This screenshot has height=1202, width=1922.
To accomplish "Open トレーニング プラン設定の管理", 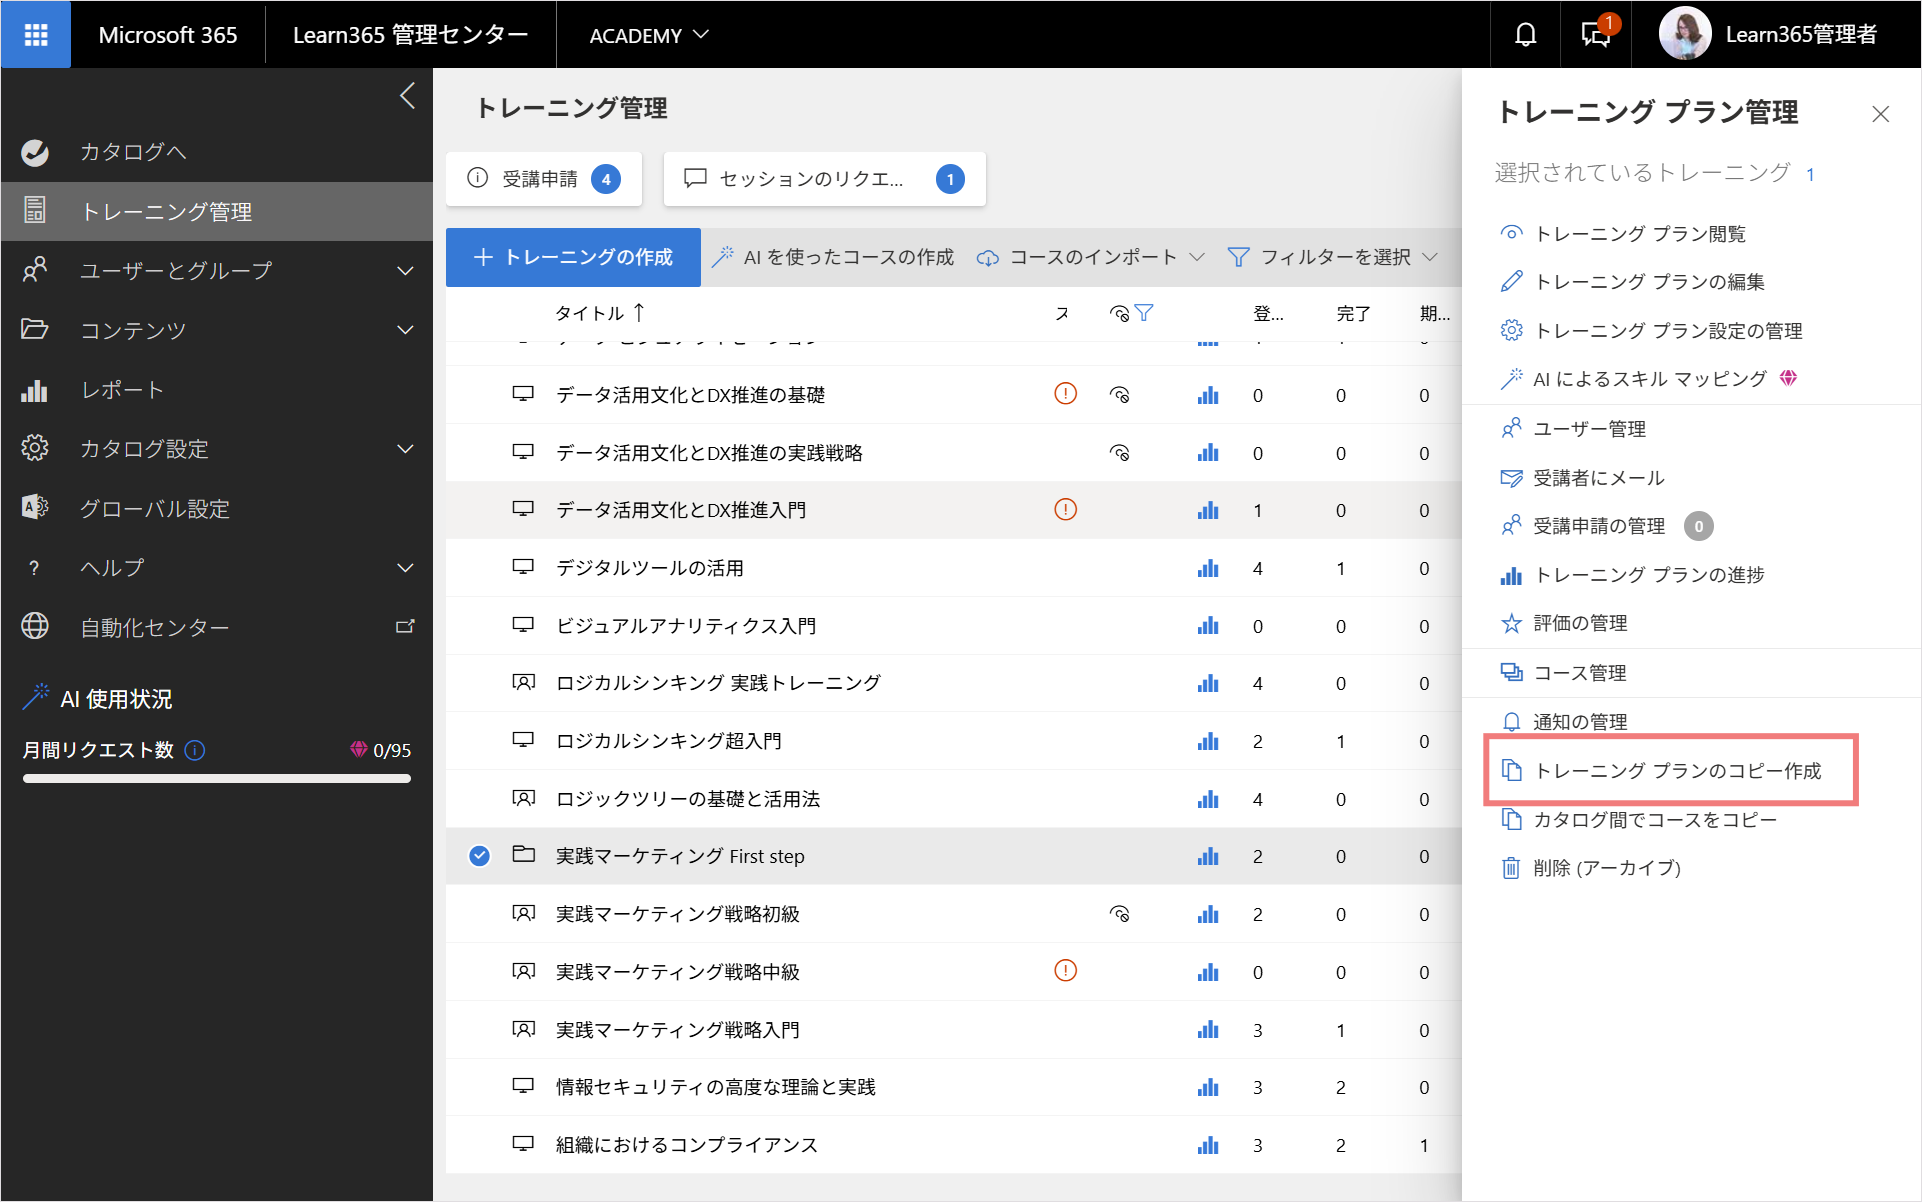I will (1651, 331).
